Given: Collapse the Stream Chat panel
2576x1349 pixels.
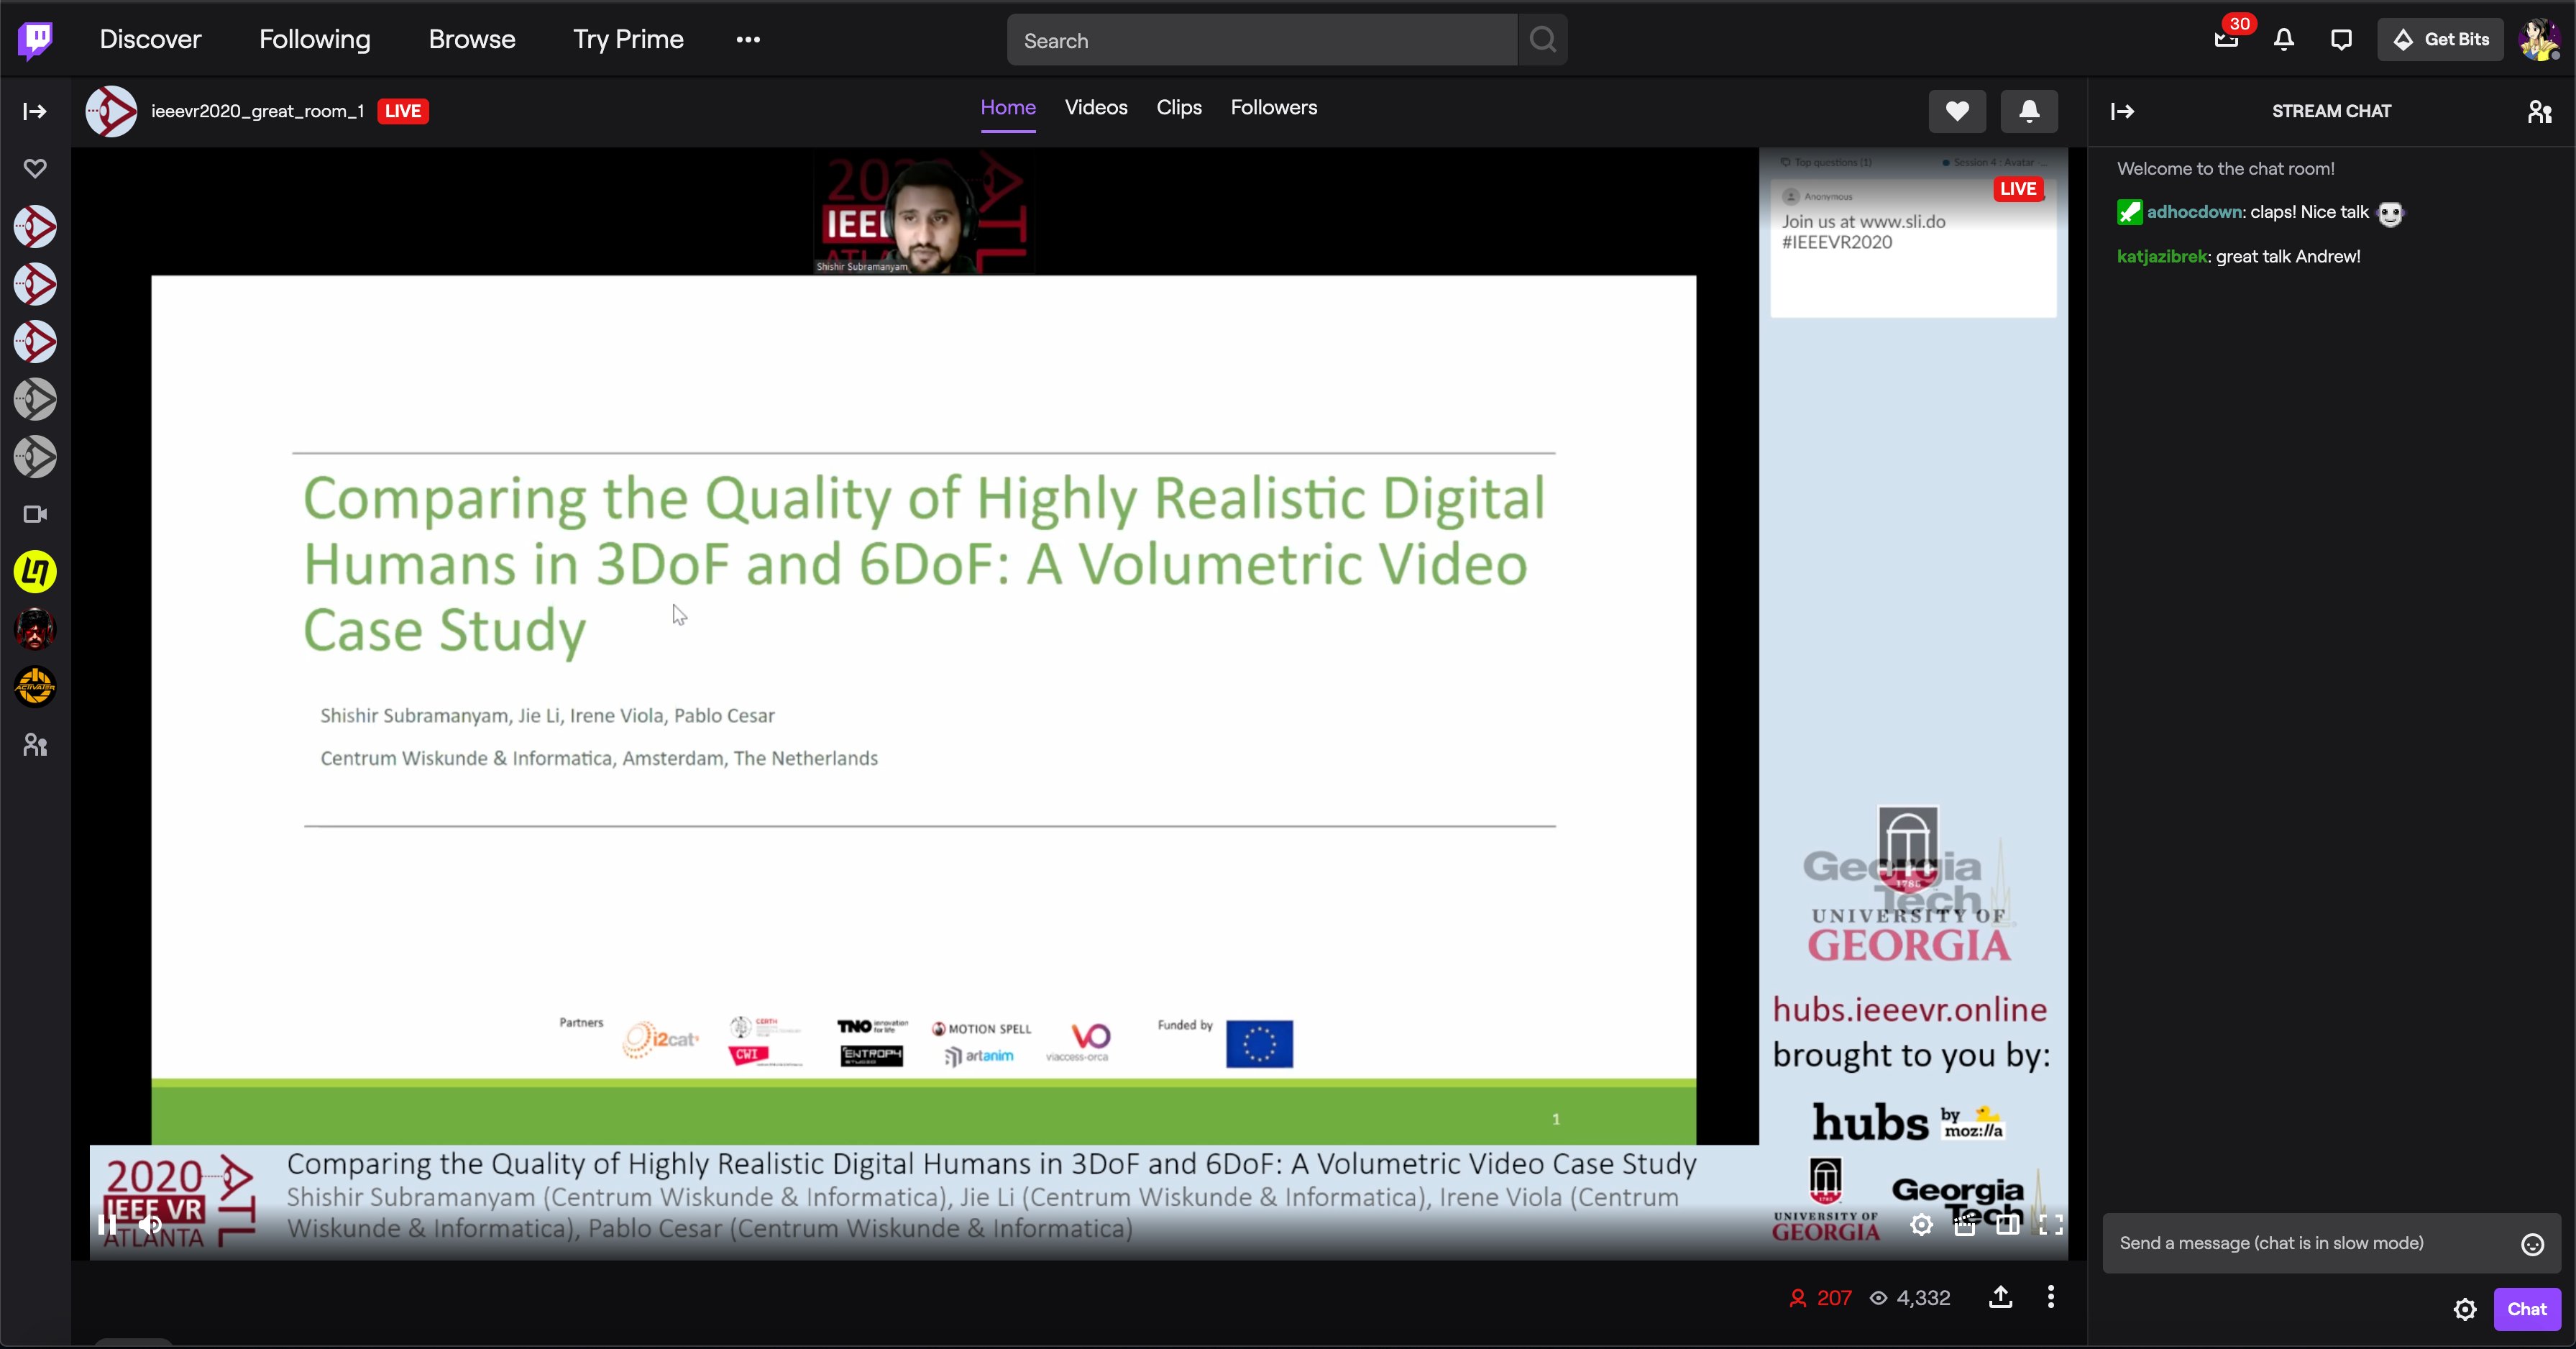Looking at the screenshot, I should [x=2122, y=111].
